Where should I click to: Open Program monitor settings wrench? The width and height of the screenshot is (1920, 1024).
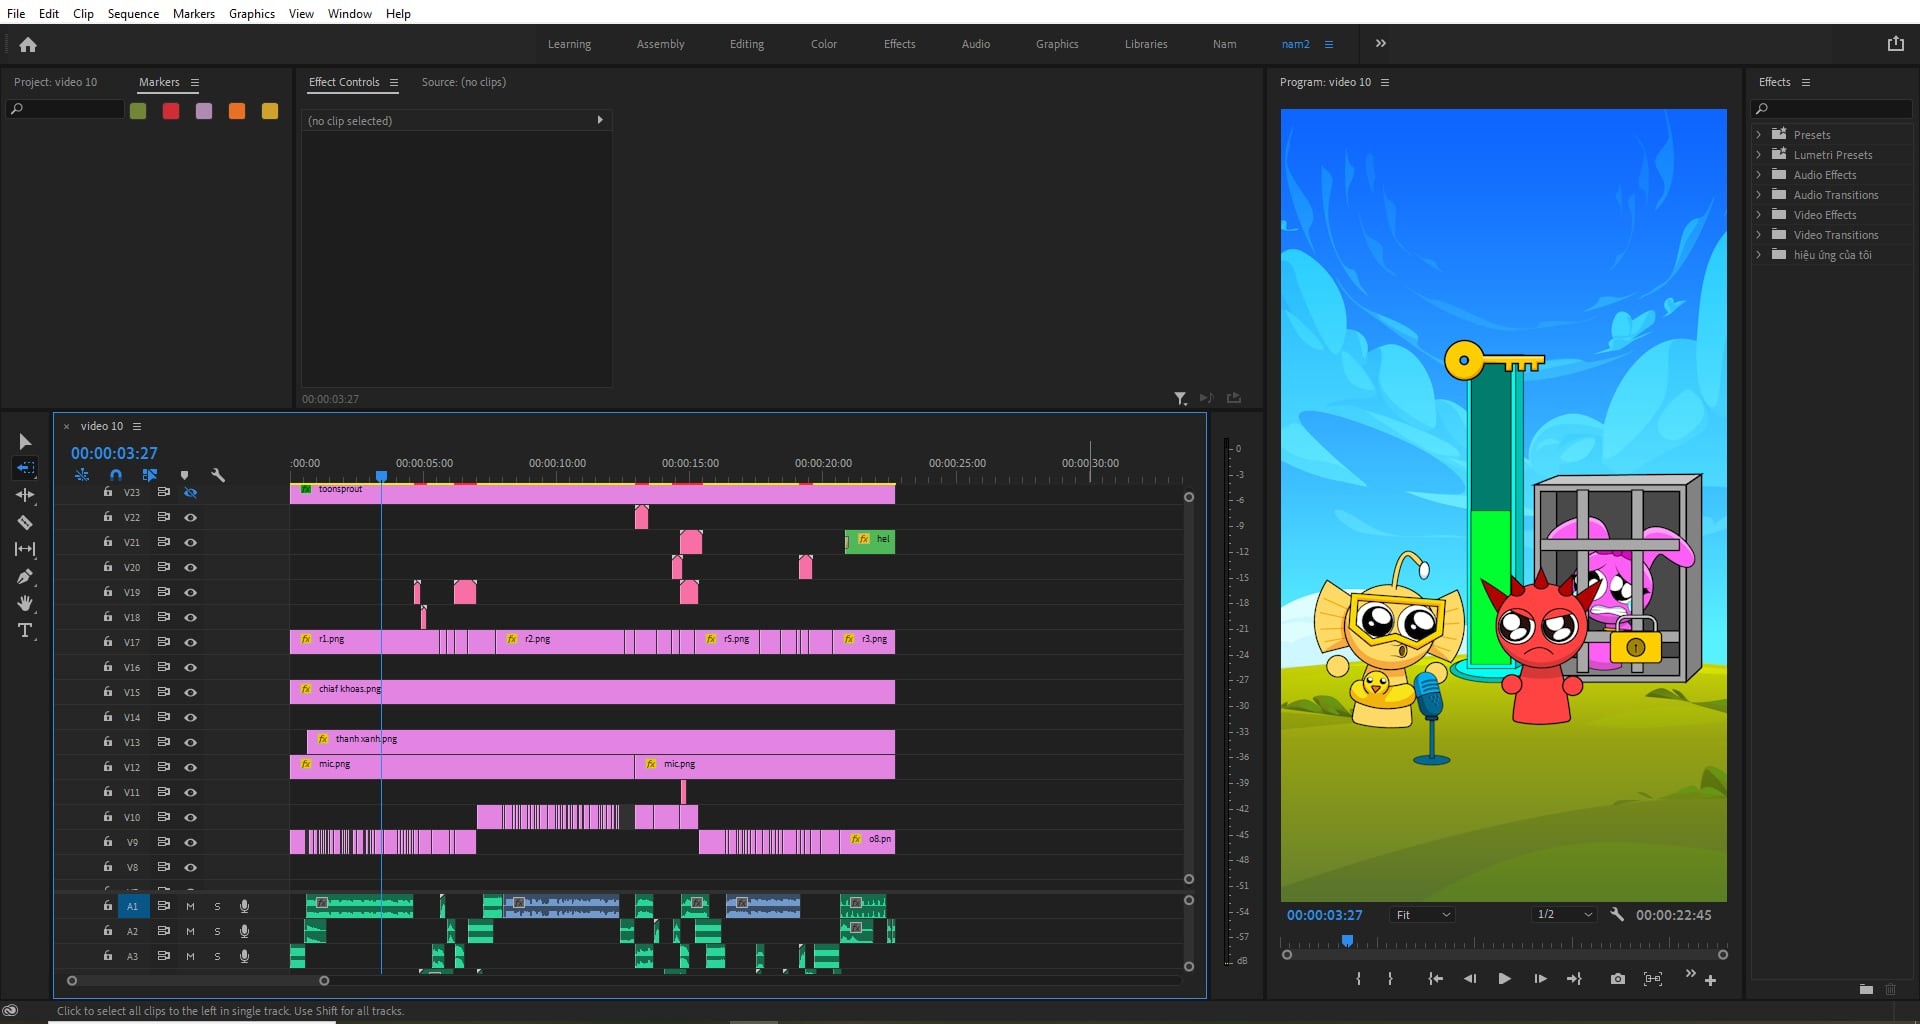coord(1617,914)
